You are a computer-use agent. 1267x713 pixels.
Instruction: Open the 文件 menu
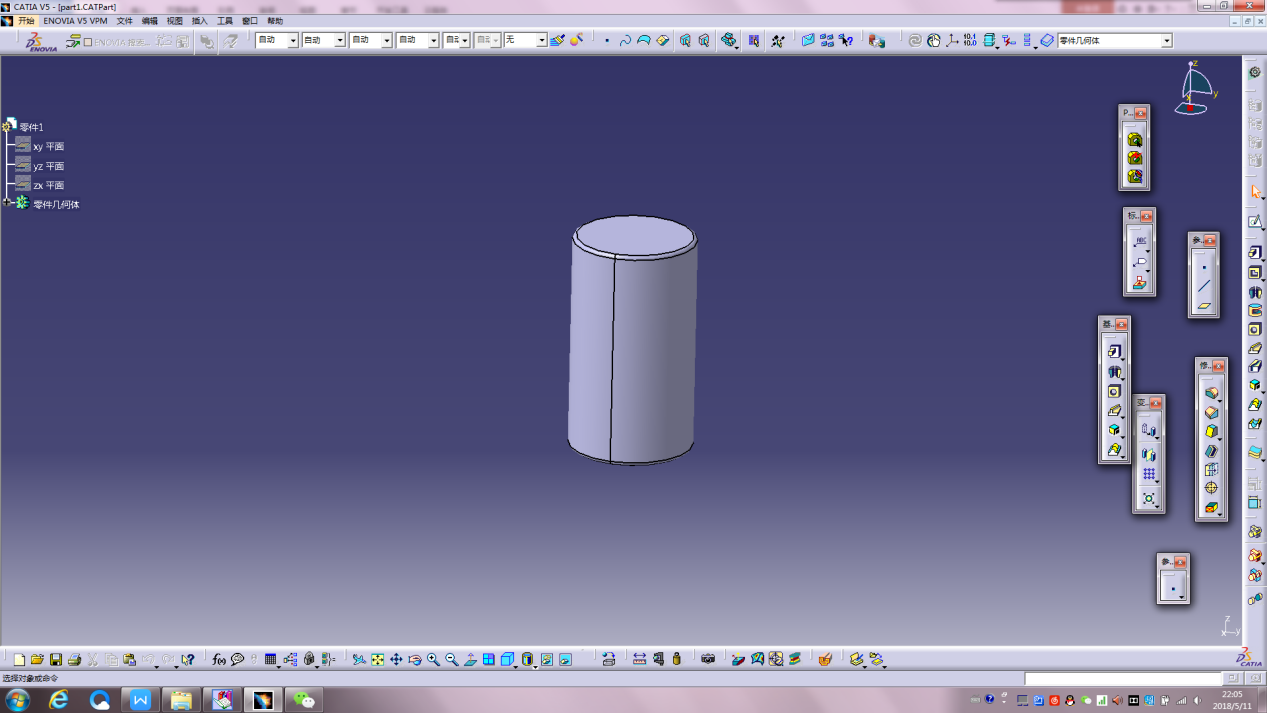(124, 21)
